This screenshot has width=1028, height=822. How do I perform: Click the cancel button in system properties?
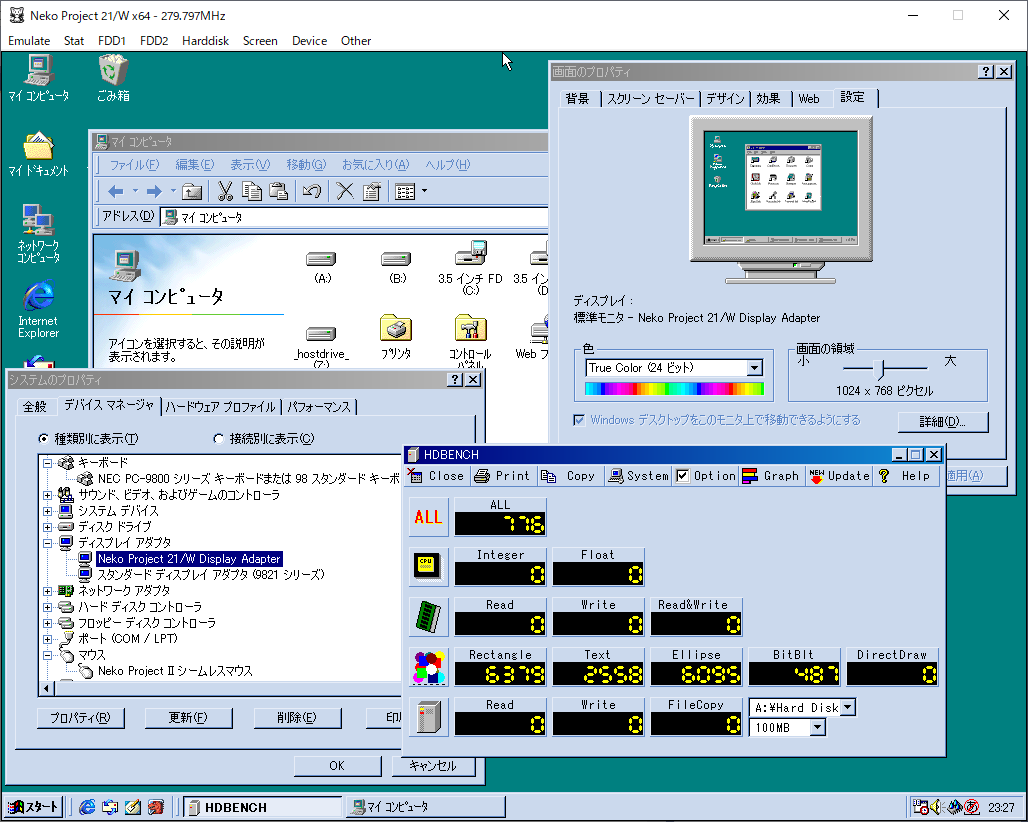point(433,766)
